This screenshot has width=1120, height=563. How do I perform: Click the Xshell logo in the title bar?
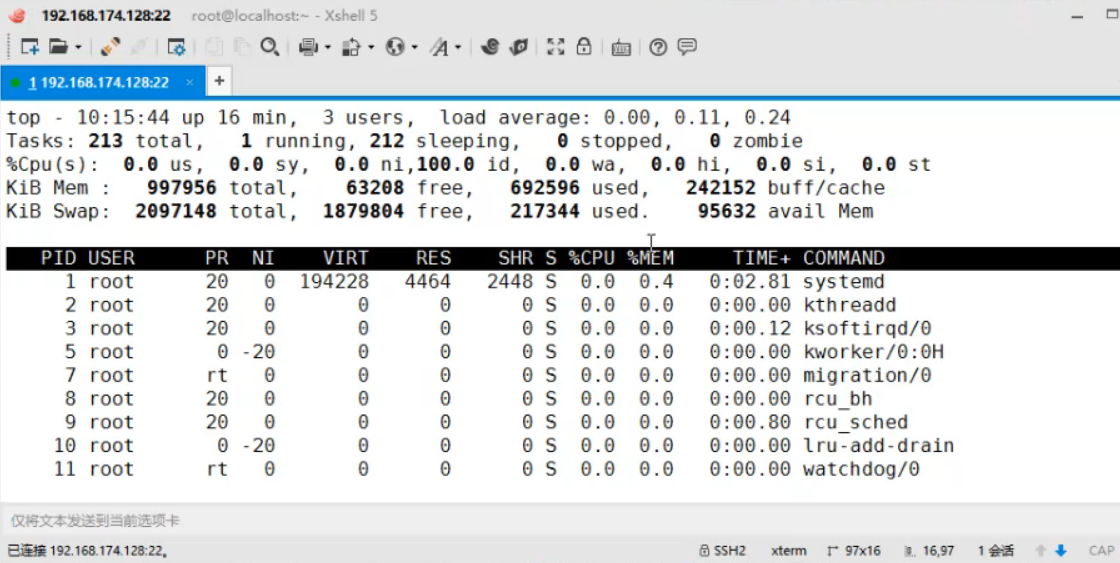[x=17, y=16]
